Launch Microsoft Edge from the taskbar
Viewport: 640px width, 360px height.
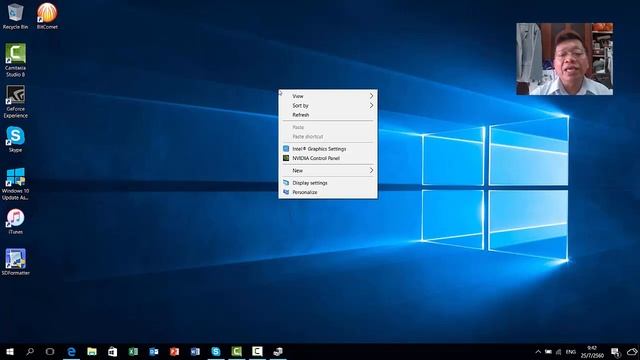(71, 351)
